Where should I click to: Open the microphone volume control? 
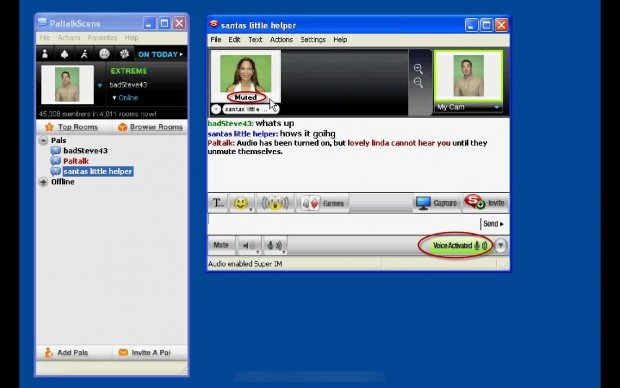tap(275, 246)
